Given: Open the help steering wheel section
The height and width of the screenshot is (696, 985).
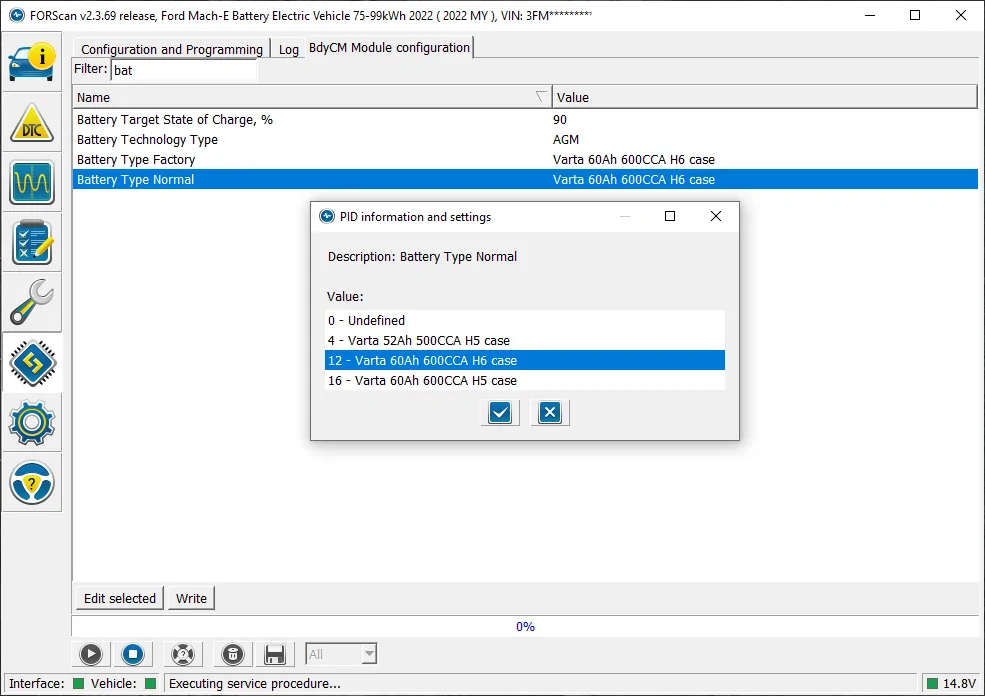Looking at the screenshot, I should tap(31, 483).
